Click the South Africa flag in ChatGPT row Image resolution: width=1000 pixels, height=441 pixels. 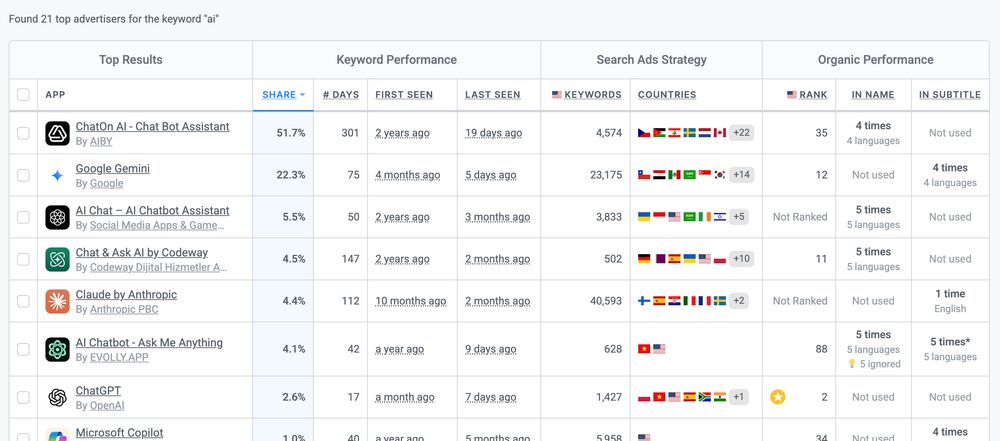[705, 397]
